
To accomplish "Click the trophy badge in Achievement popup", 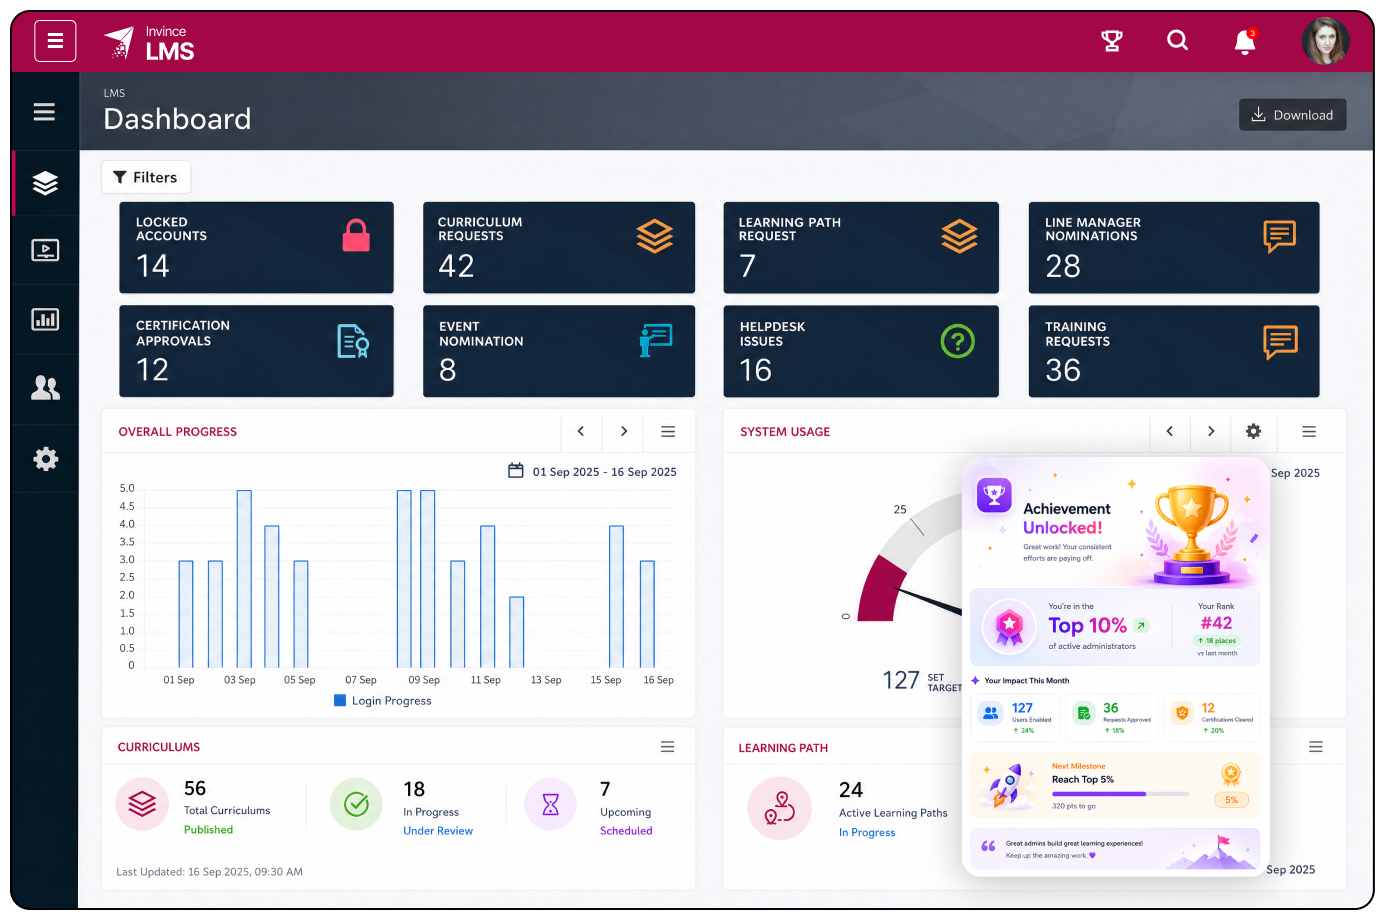I will pyautogui.click(x=994, y=494).
